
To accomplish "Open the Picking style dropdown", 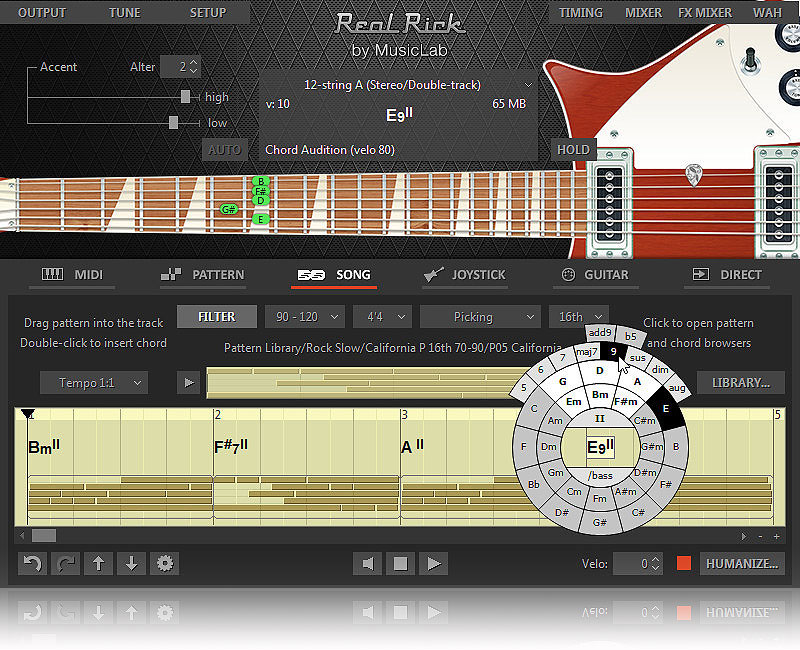I will click(480, 317).
